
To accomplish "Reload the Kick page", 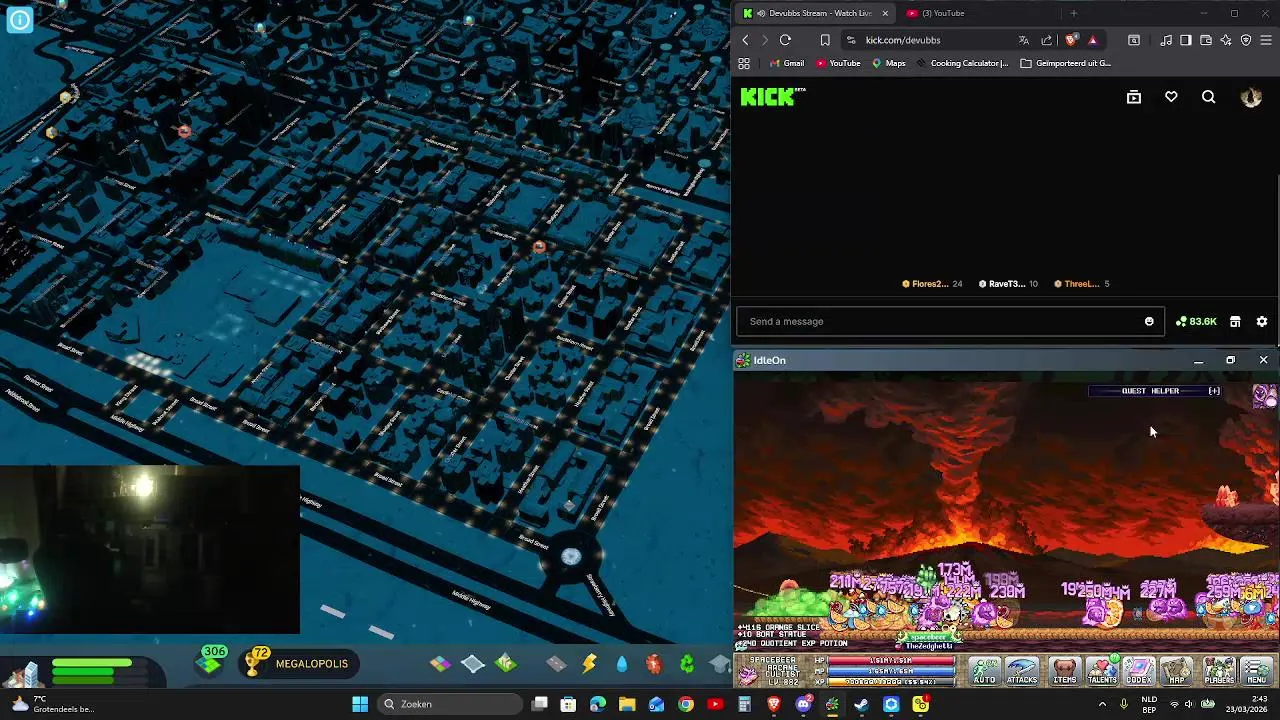I will tap(785, 40).
